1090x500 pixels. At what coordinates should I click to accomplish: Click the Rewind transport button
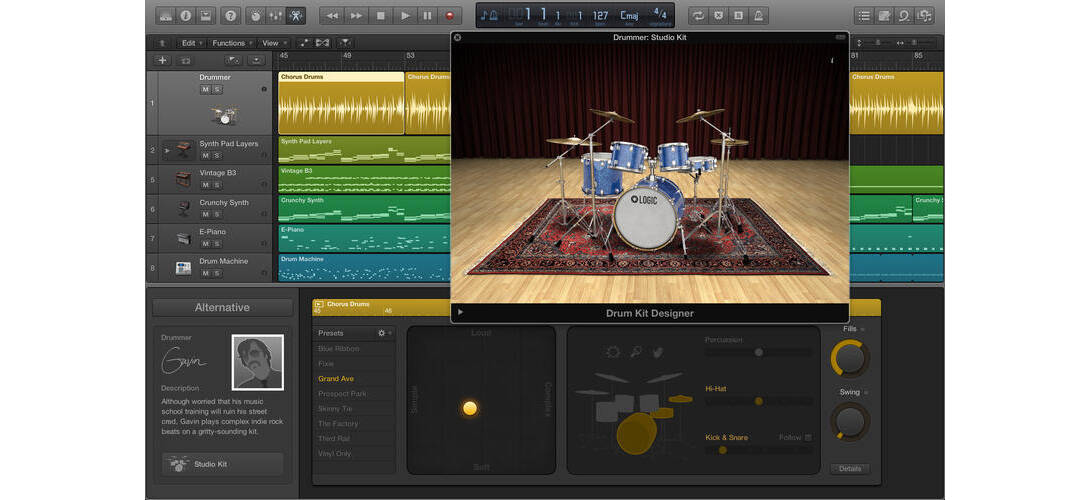pyautogui.click(x=332, y=15)
